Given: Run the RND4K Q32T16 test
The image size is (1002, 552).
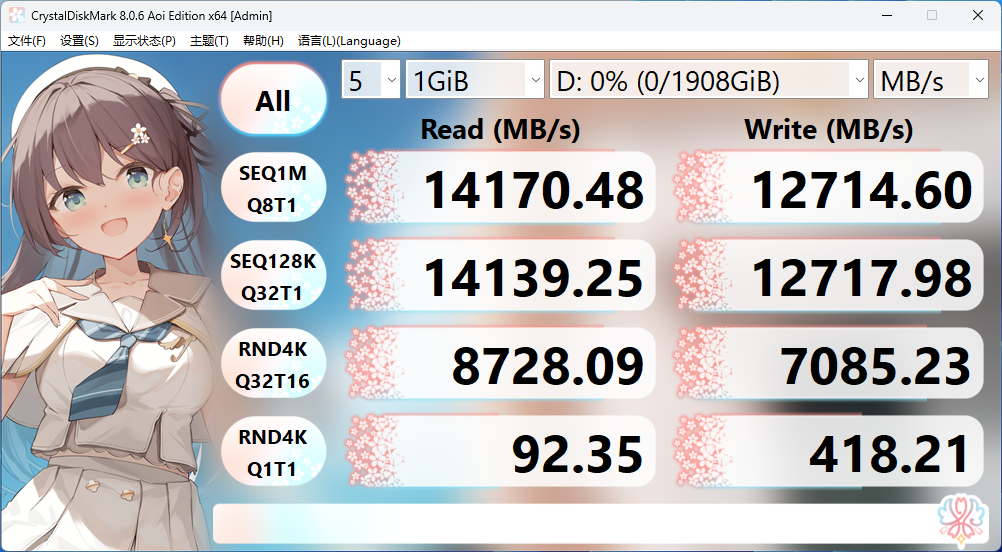Looking at the screenshot, I should pyautogui.click(x=273, y=365).
